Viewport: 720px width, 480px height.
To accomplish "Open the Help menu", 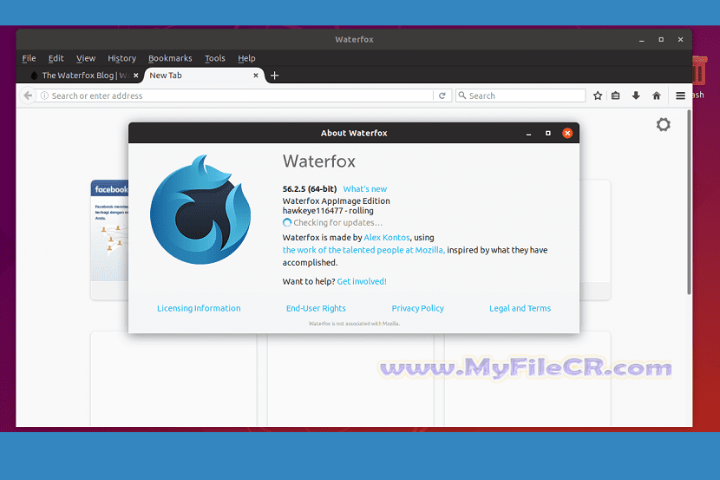I will [247, 58].
